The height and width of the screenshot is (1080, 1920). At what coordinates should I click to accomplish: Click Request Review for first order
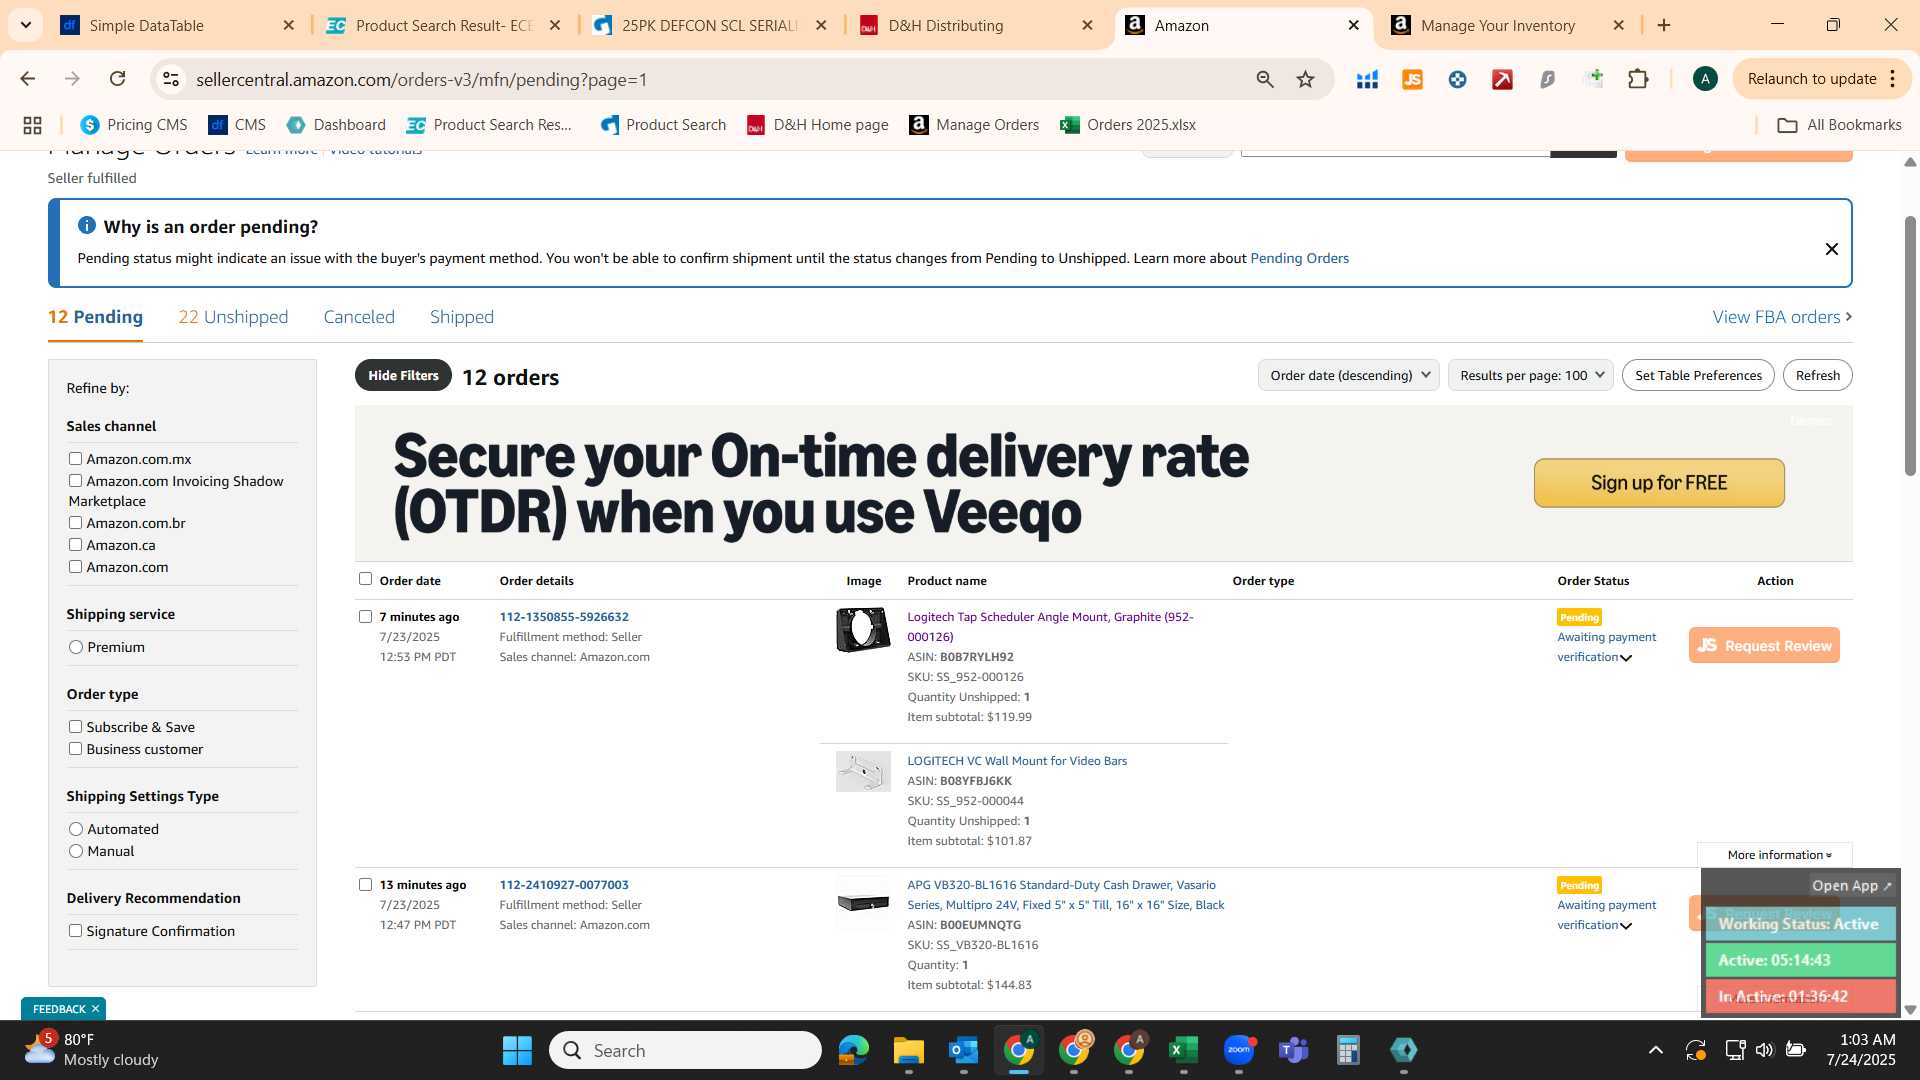pos(1764,645)
